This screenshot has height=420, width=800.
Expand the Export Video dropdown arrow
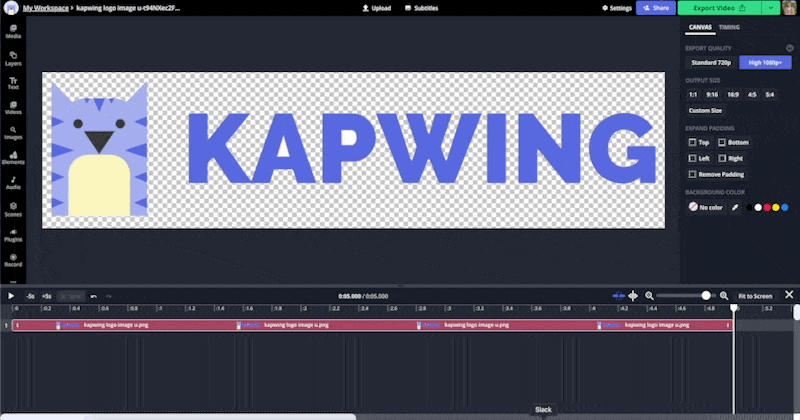click(771, 7)
